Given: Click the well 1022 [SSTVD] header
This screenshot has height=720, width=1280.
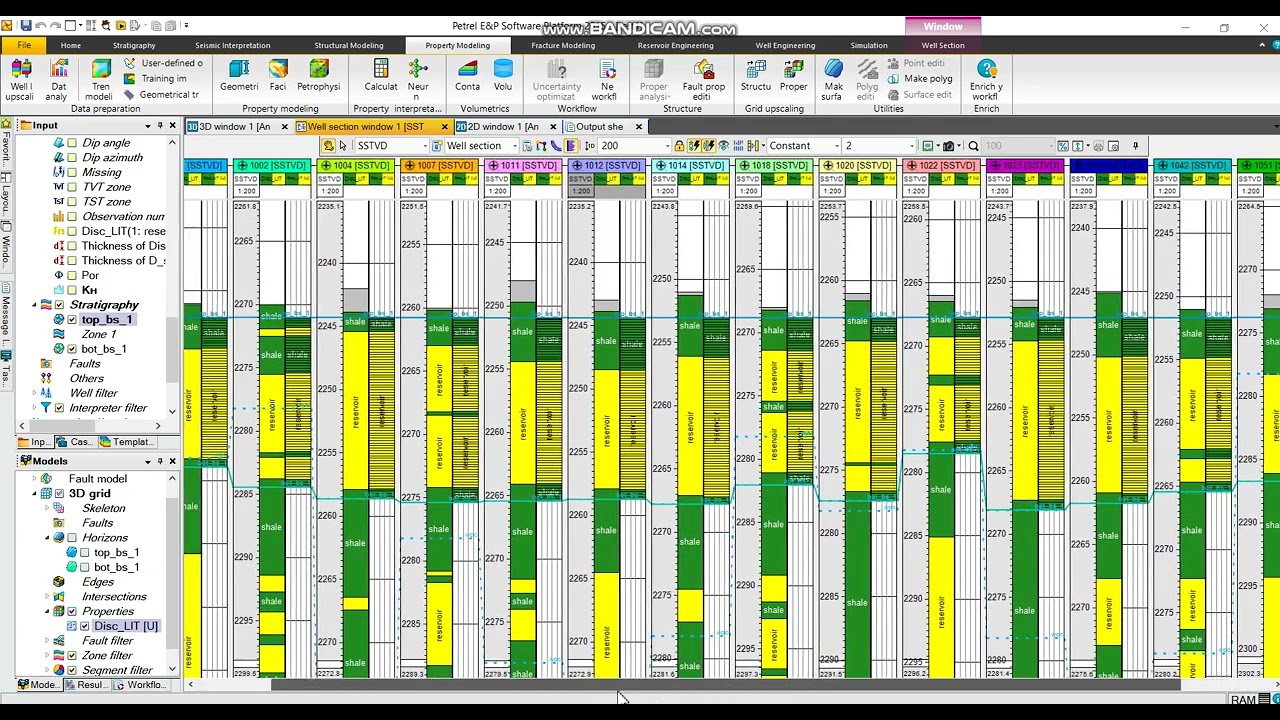Looking at the screenshot, I should point(942,165).
